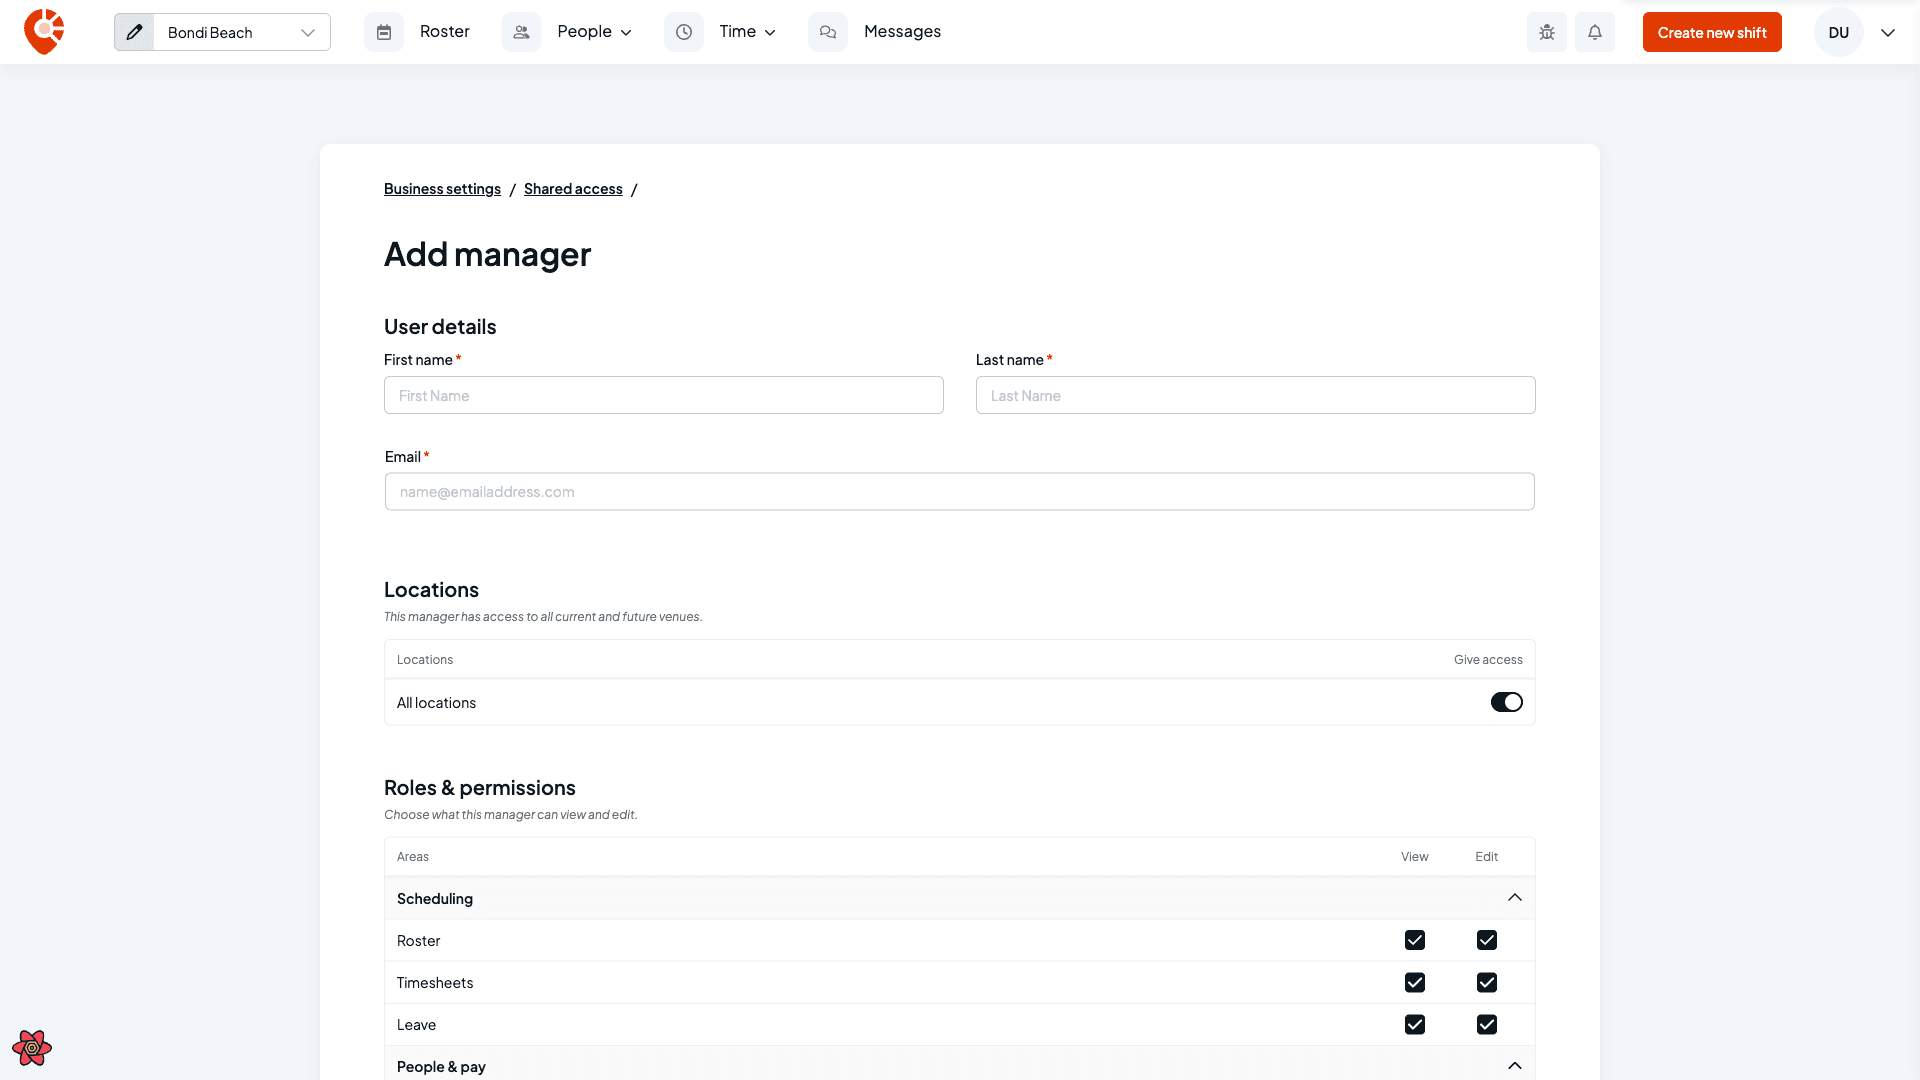Expand the People menu chevron
Viewport: 1920px width, 1080px height.
point(627,33)
